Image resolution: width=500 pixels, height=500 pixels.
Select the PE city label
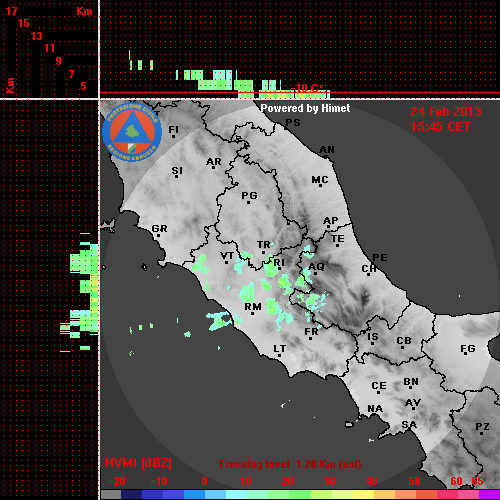tap(380, 258)
